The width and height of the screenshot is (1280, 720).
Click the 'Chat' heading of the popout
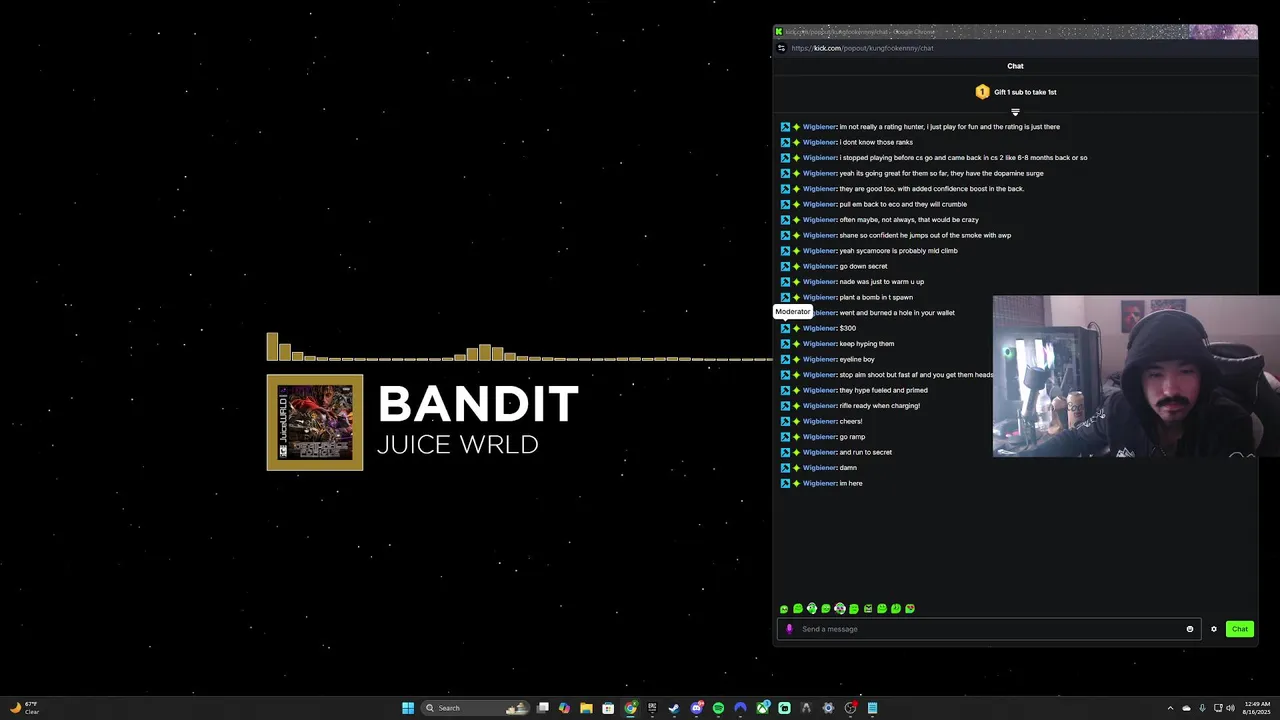coord(1015,66)
